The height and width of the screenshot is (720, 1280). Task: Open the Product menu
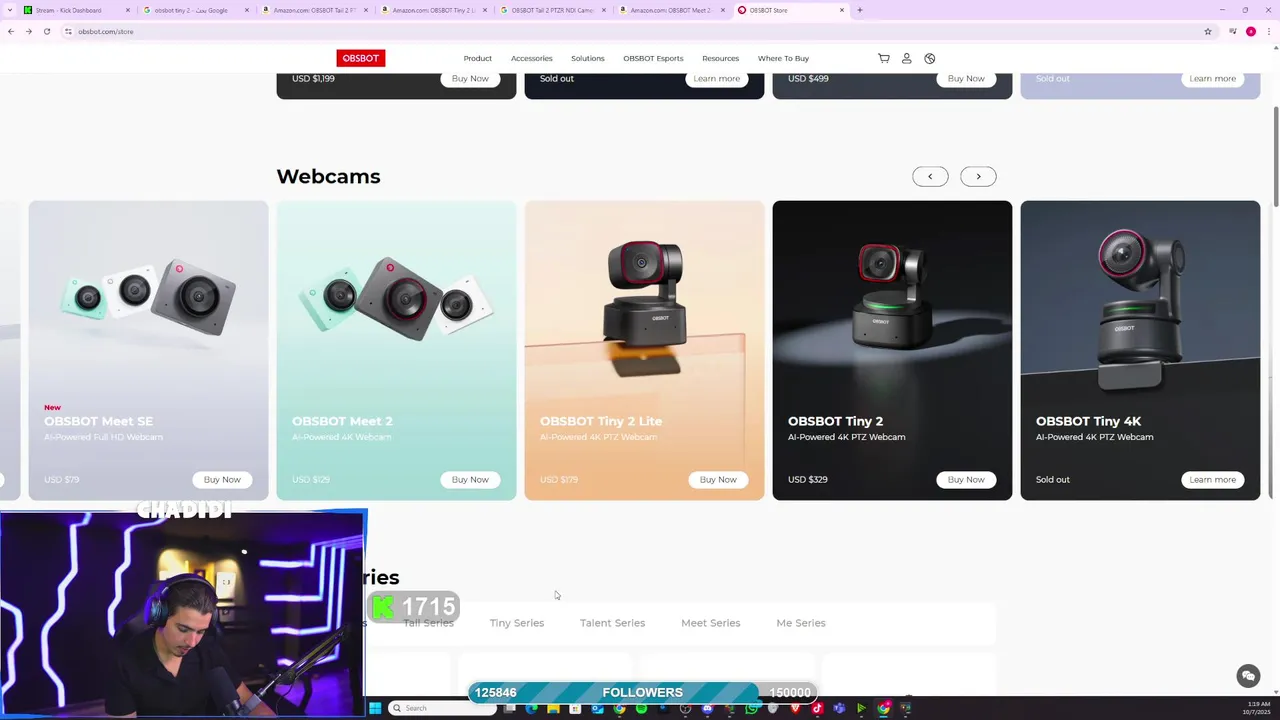coord(477,58)
